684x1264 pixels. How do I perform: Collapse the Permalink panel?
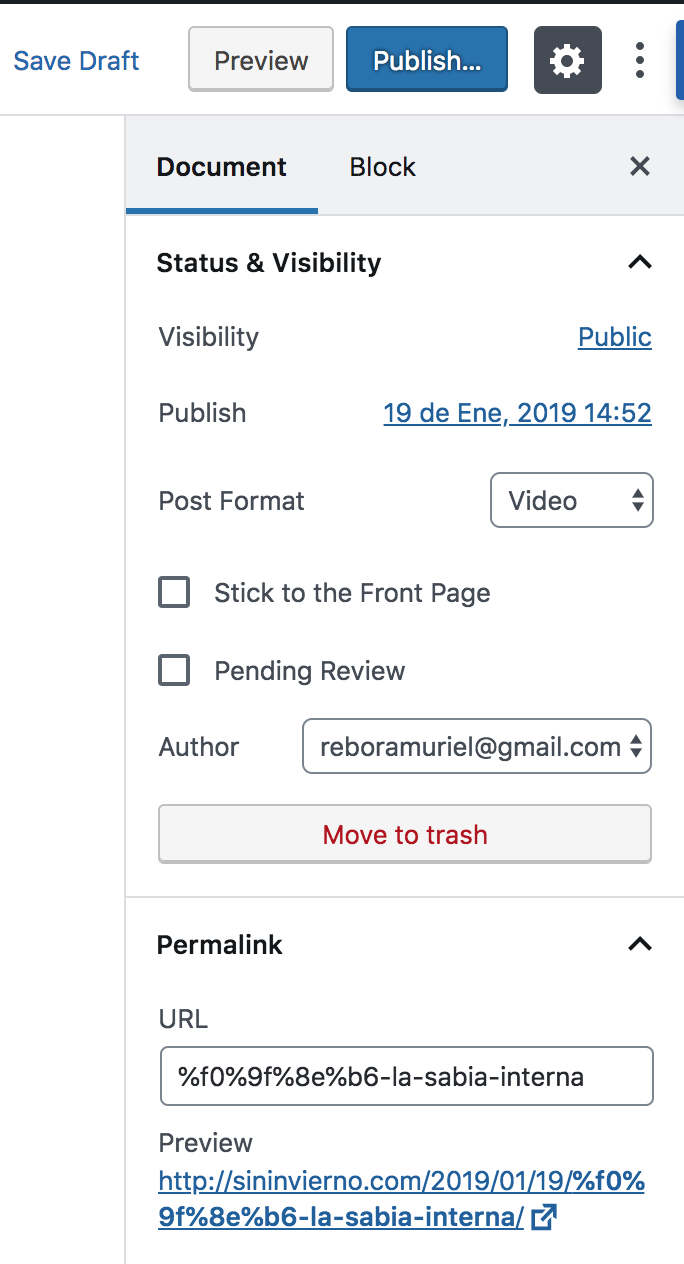tap(639, 945)
